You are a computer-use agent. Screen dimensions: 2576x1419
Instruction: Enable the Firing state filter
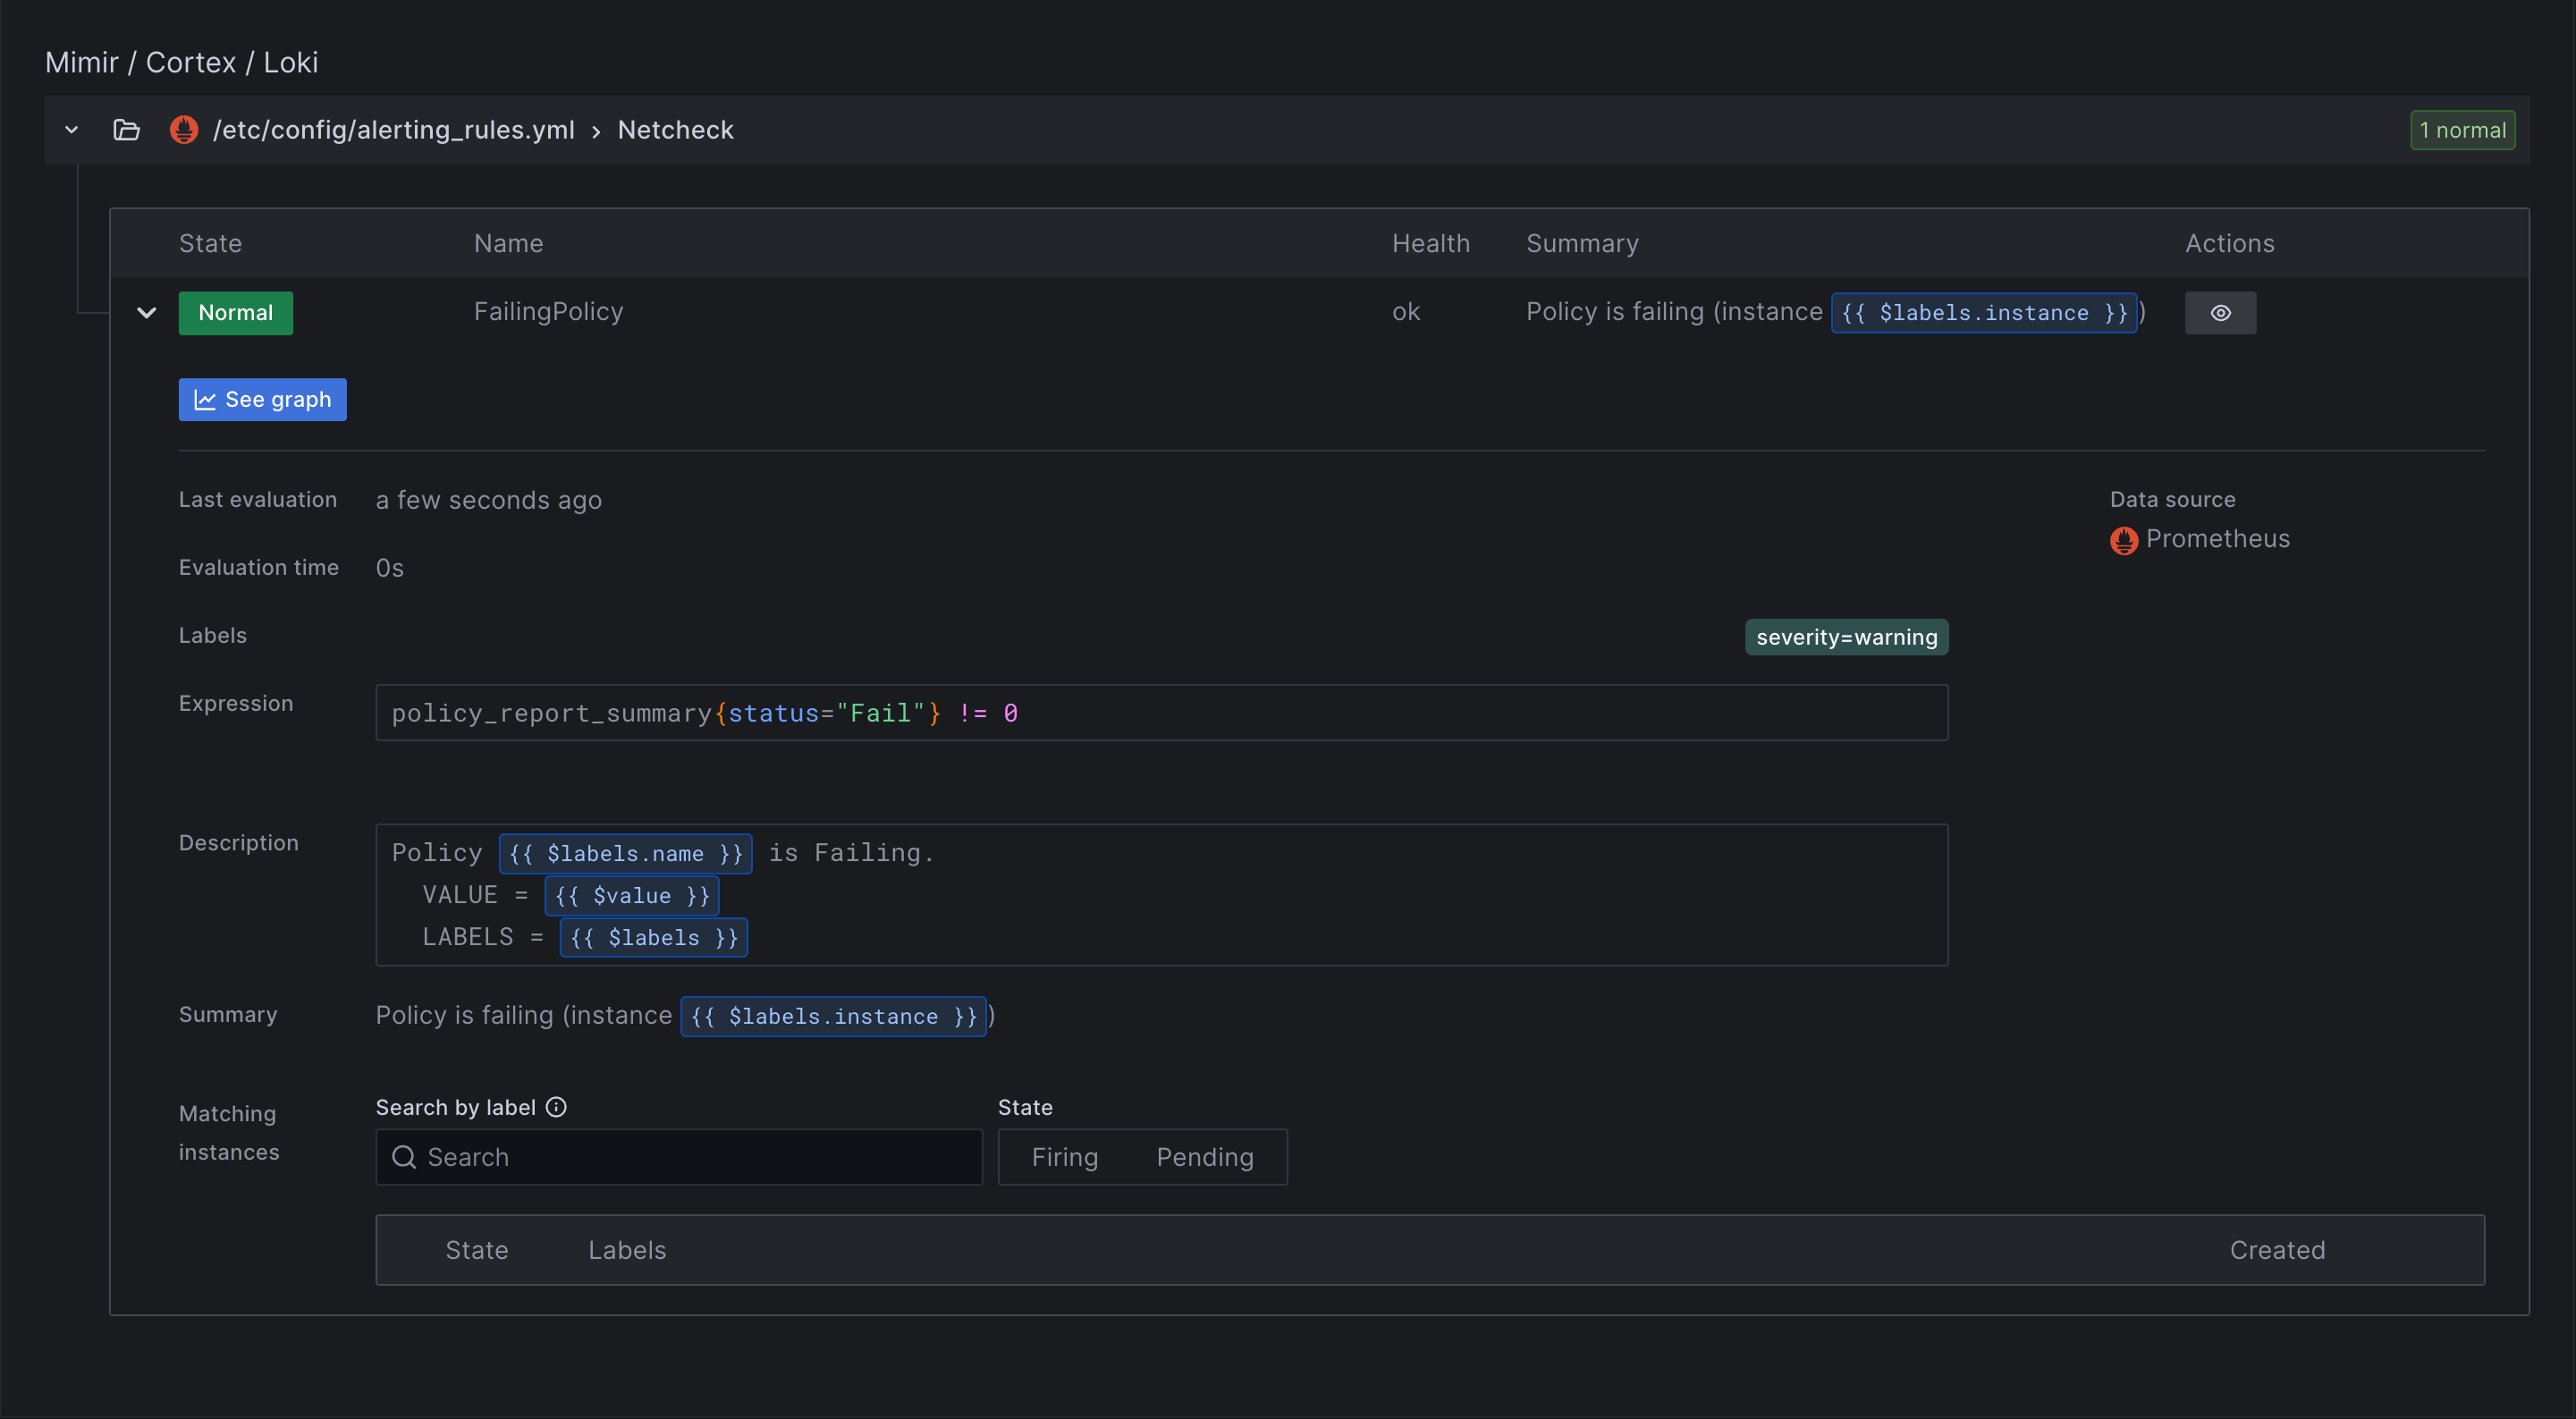tap(1064, 1157)
